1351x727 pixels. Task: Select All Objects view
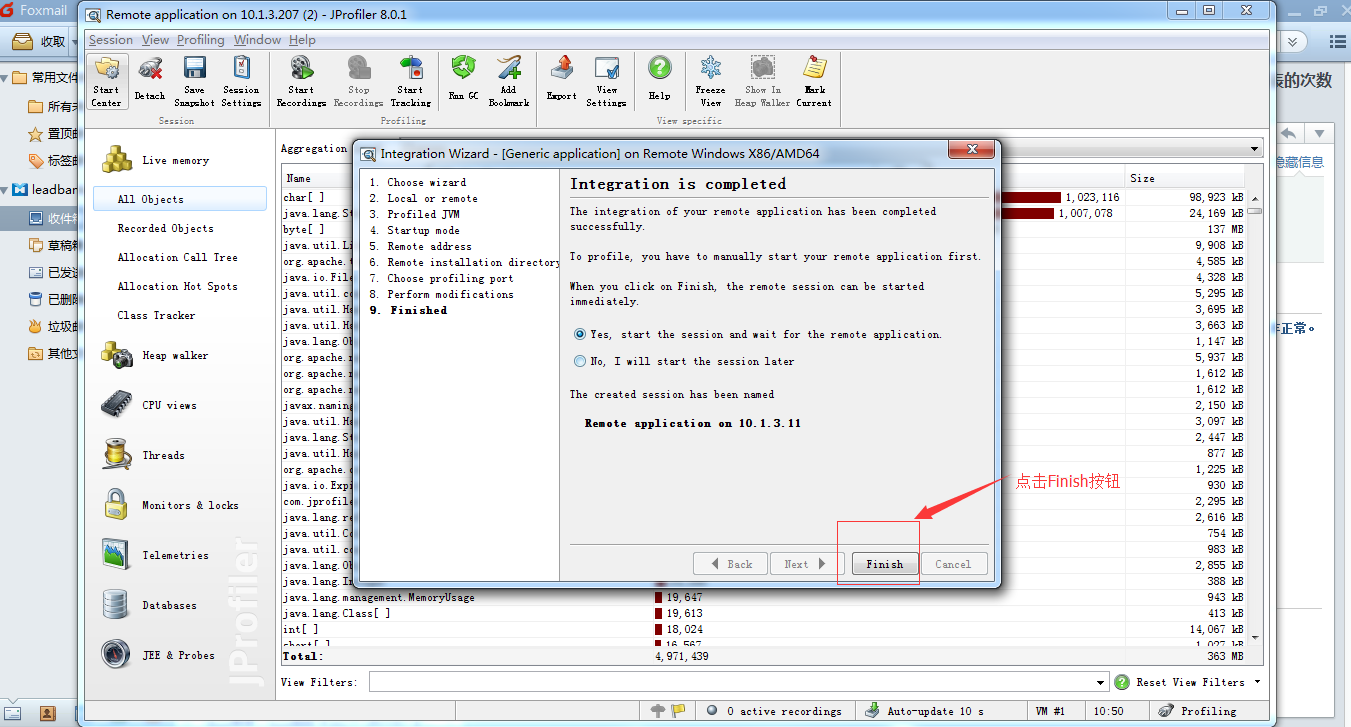point(180,199)
